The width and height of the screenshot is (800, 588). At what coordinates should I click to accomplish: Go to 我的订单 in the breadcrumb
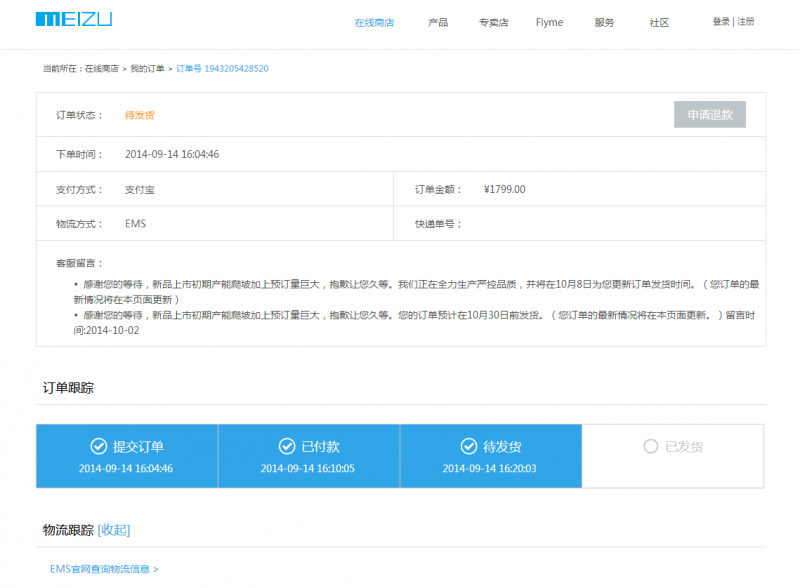coord(147,68)
